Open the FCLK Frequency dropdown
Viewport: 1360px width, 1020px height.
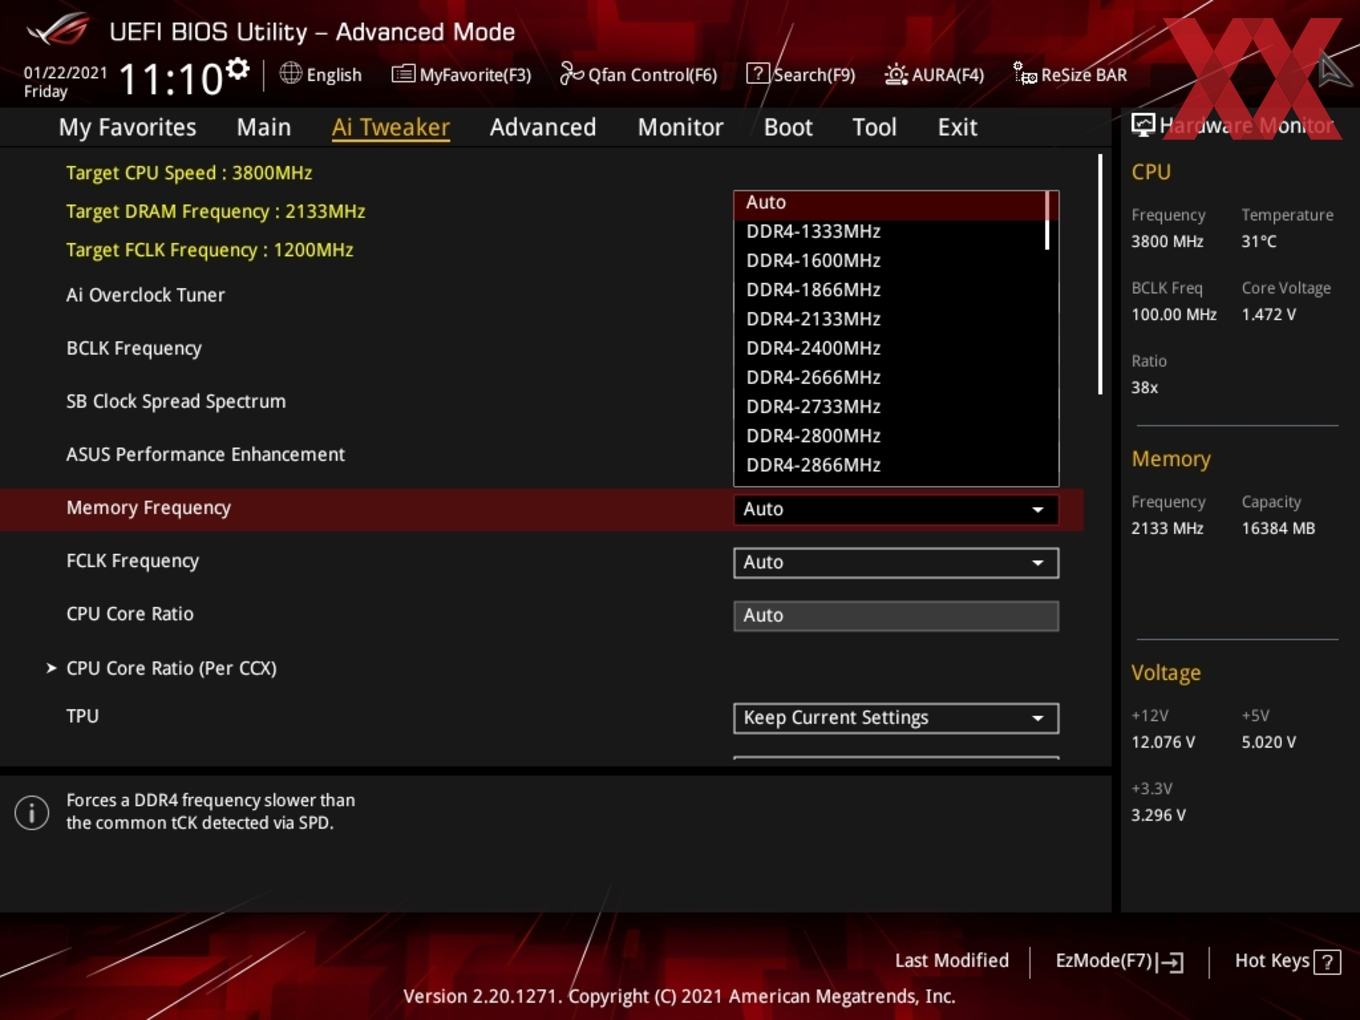pyautogui.click(x=896, y=562)
